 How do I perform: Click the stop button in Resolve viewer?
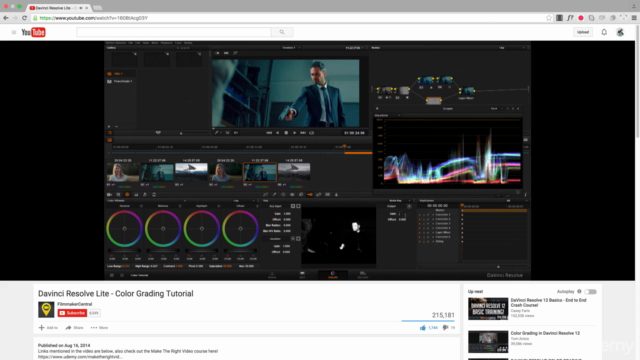click(x=286, y=133)
